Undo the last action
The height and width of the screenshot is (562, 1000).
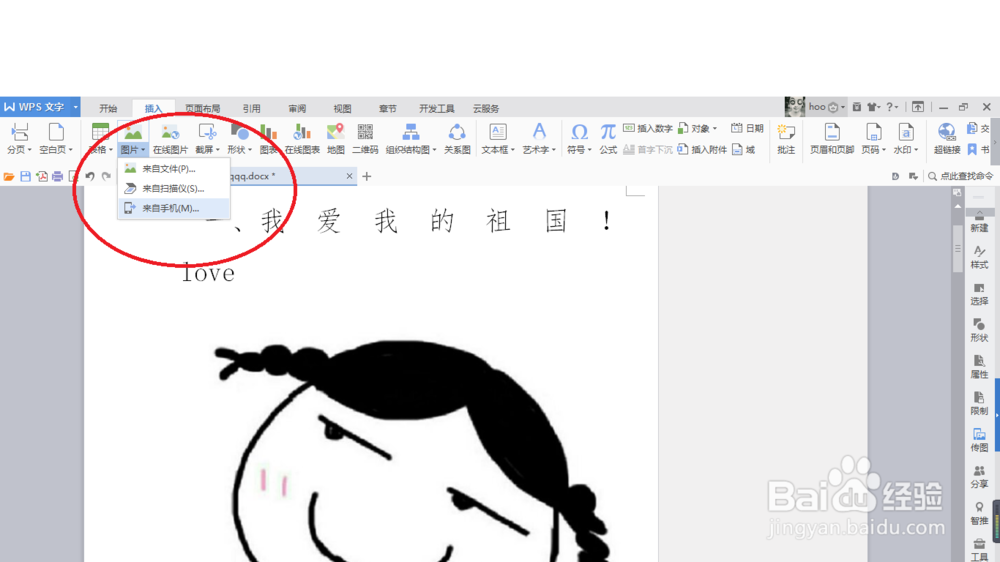pyautogui.click(x=90, y=177)
